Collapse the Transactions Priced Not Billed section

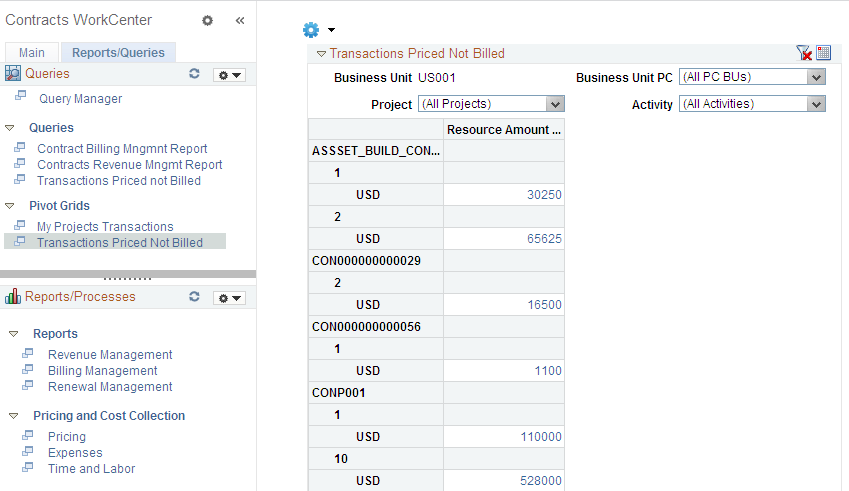(321, 54)
